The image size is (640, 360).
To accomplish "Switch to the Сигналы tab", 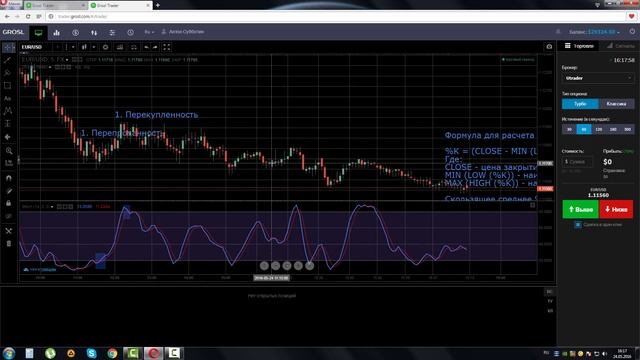I will point(620,46).
